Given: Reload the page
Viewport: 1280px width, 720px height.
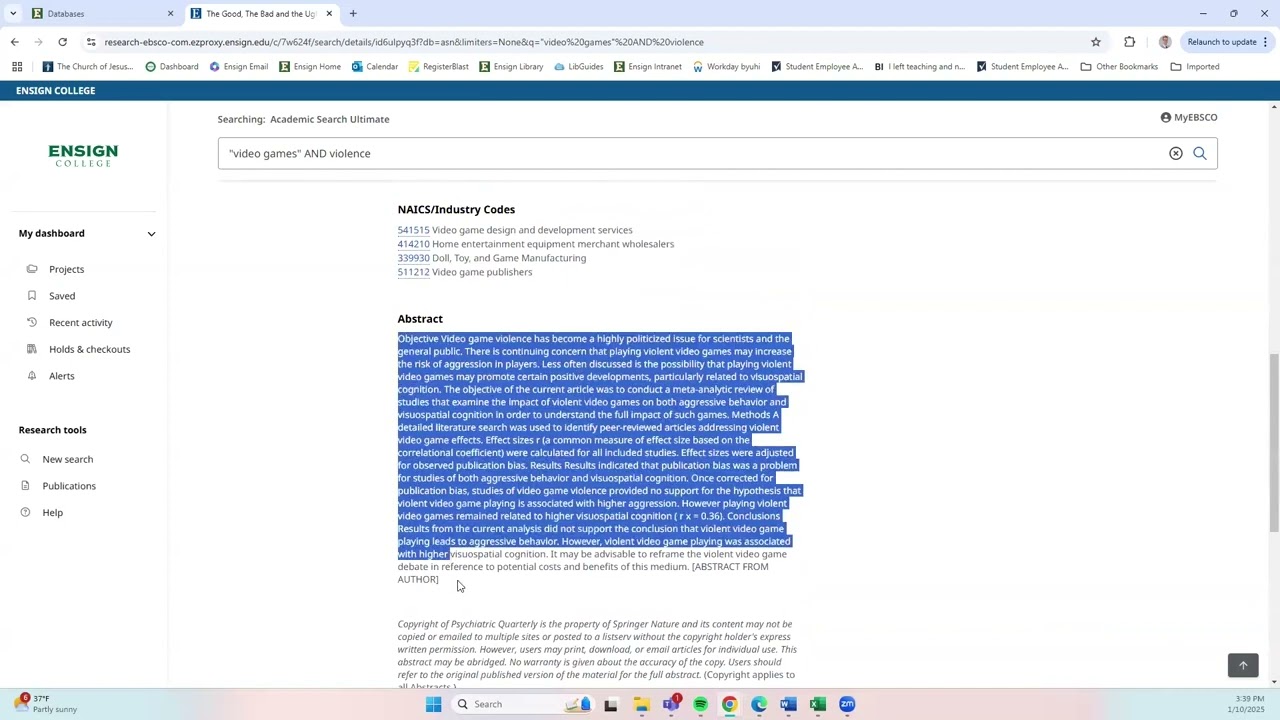Looking at the screenshot, I should pyautogui.click(x=62, y=42).
